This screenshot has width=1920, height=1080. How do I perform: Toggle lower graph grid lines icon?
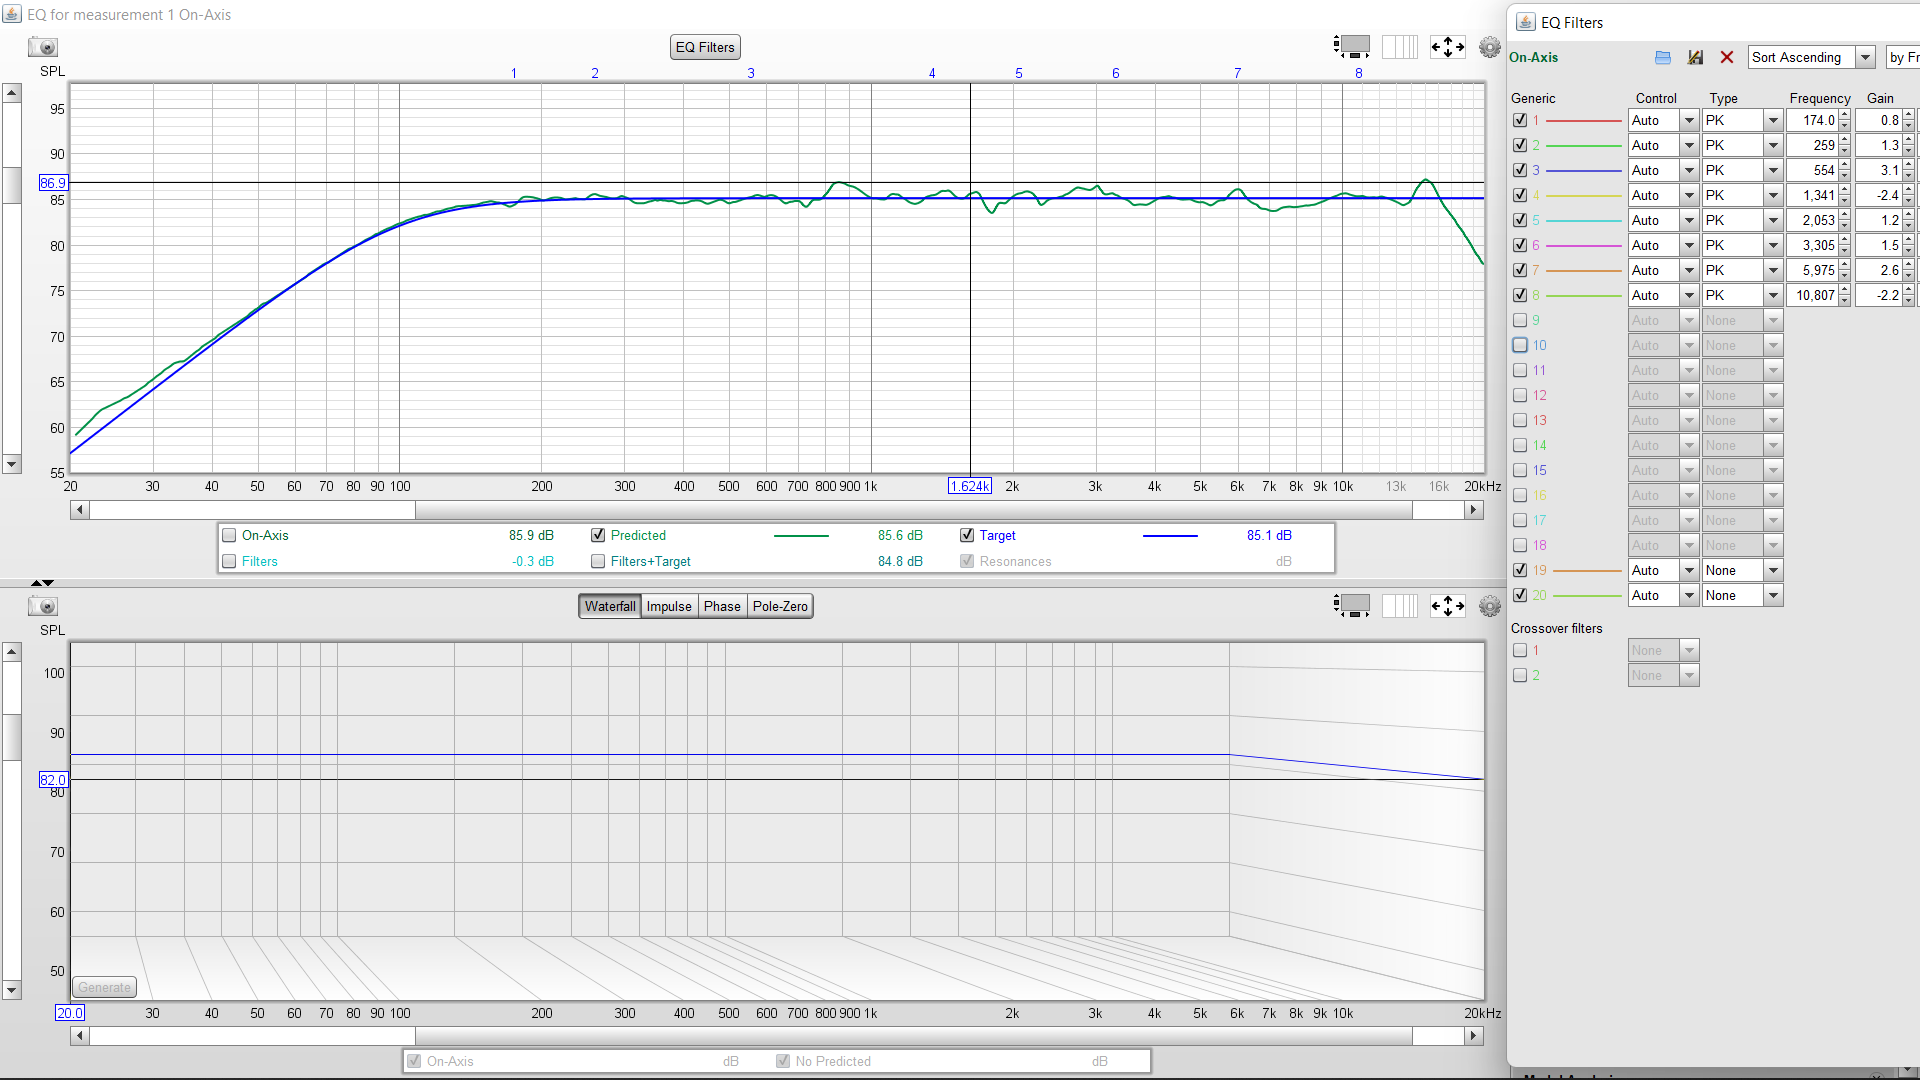pos(1400,606)
